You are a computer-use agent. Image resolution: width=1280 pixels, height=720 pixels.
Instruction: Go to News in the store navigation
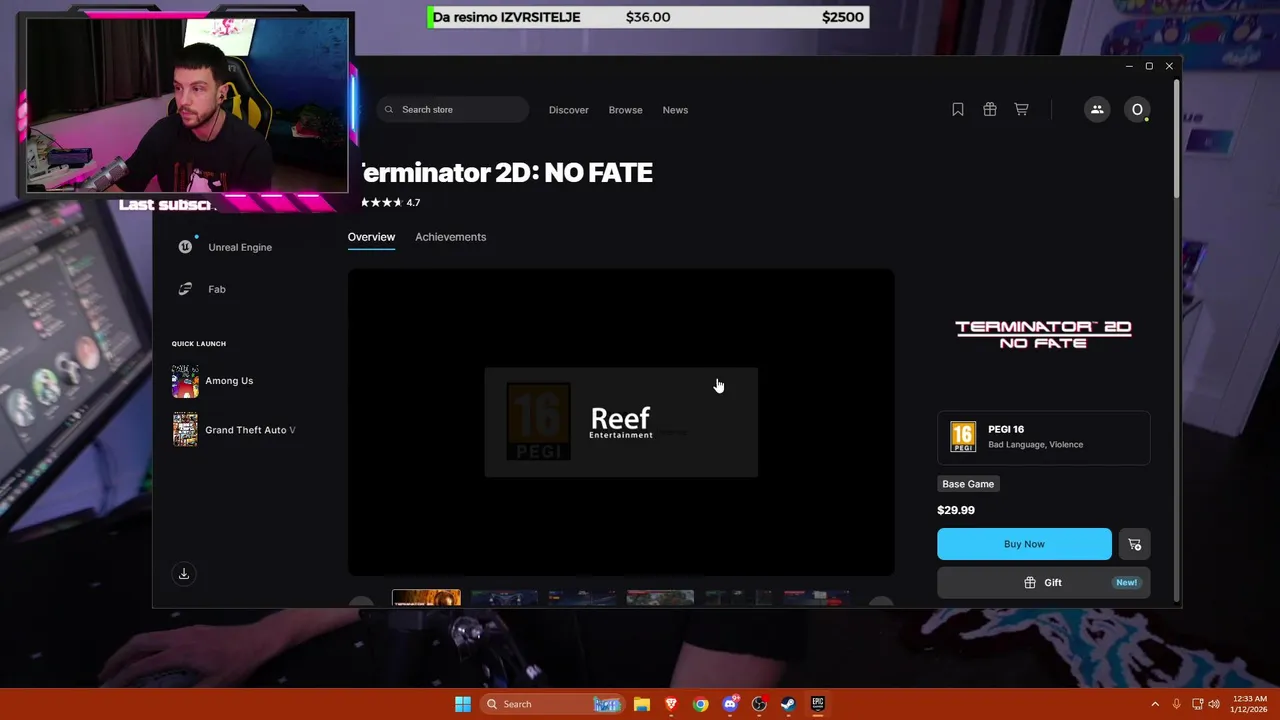click(x=675, y=110)
